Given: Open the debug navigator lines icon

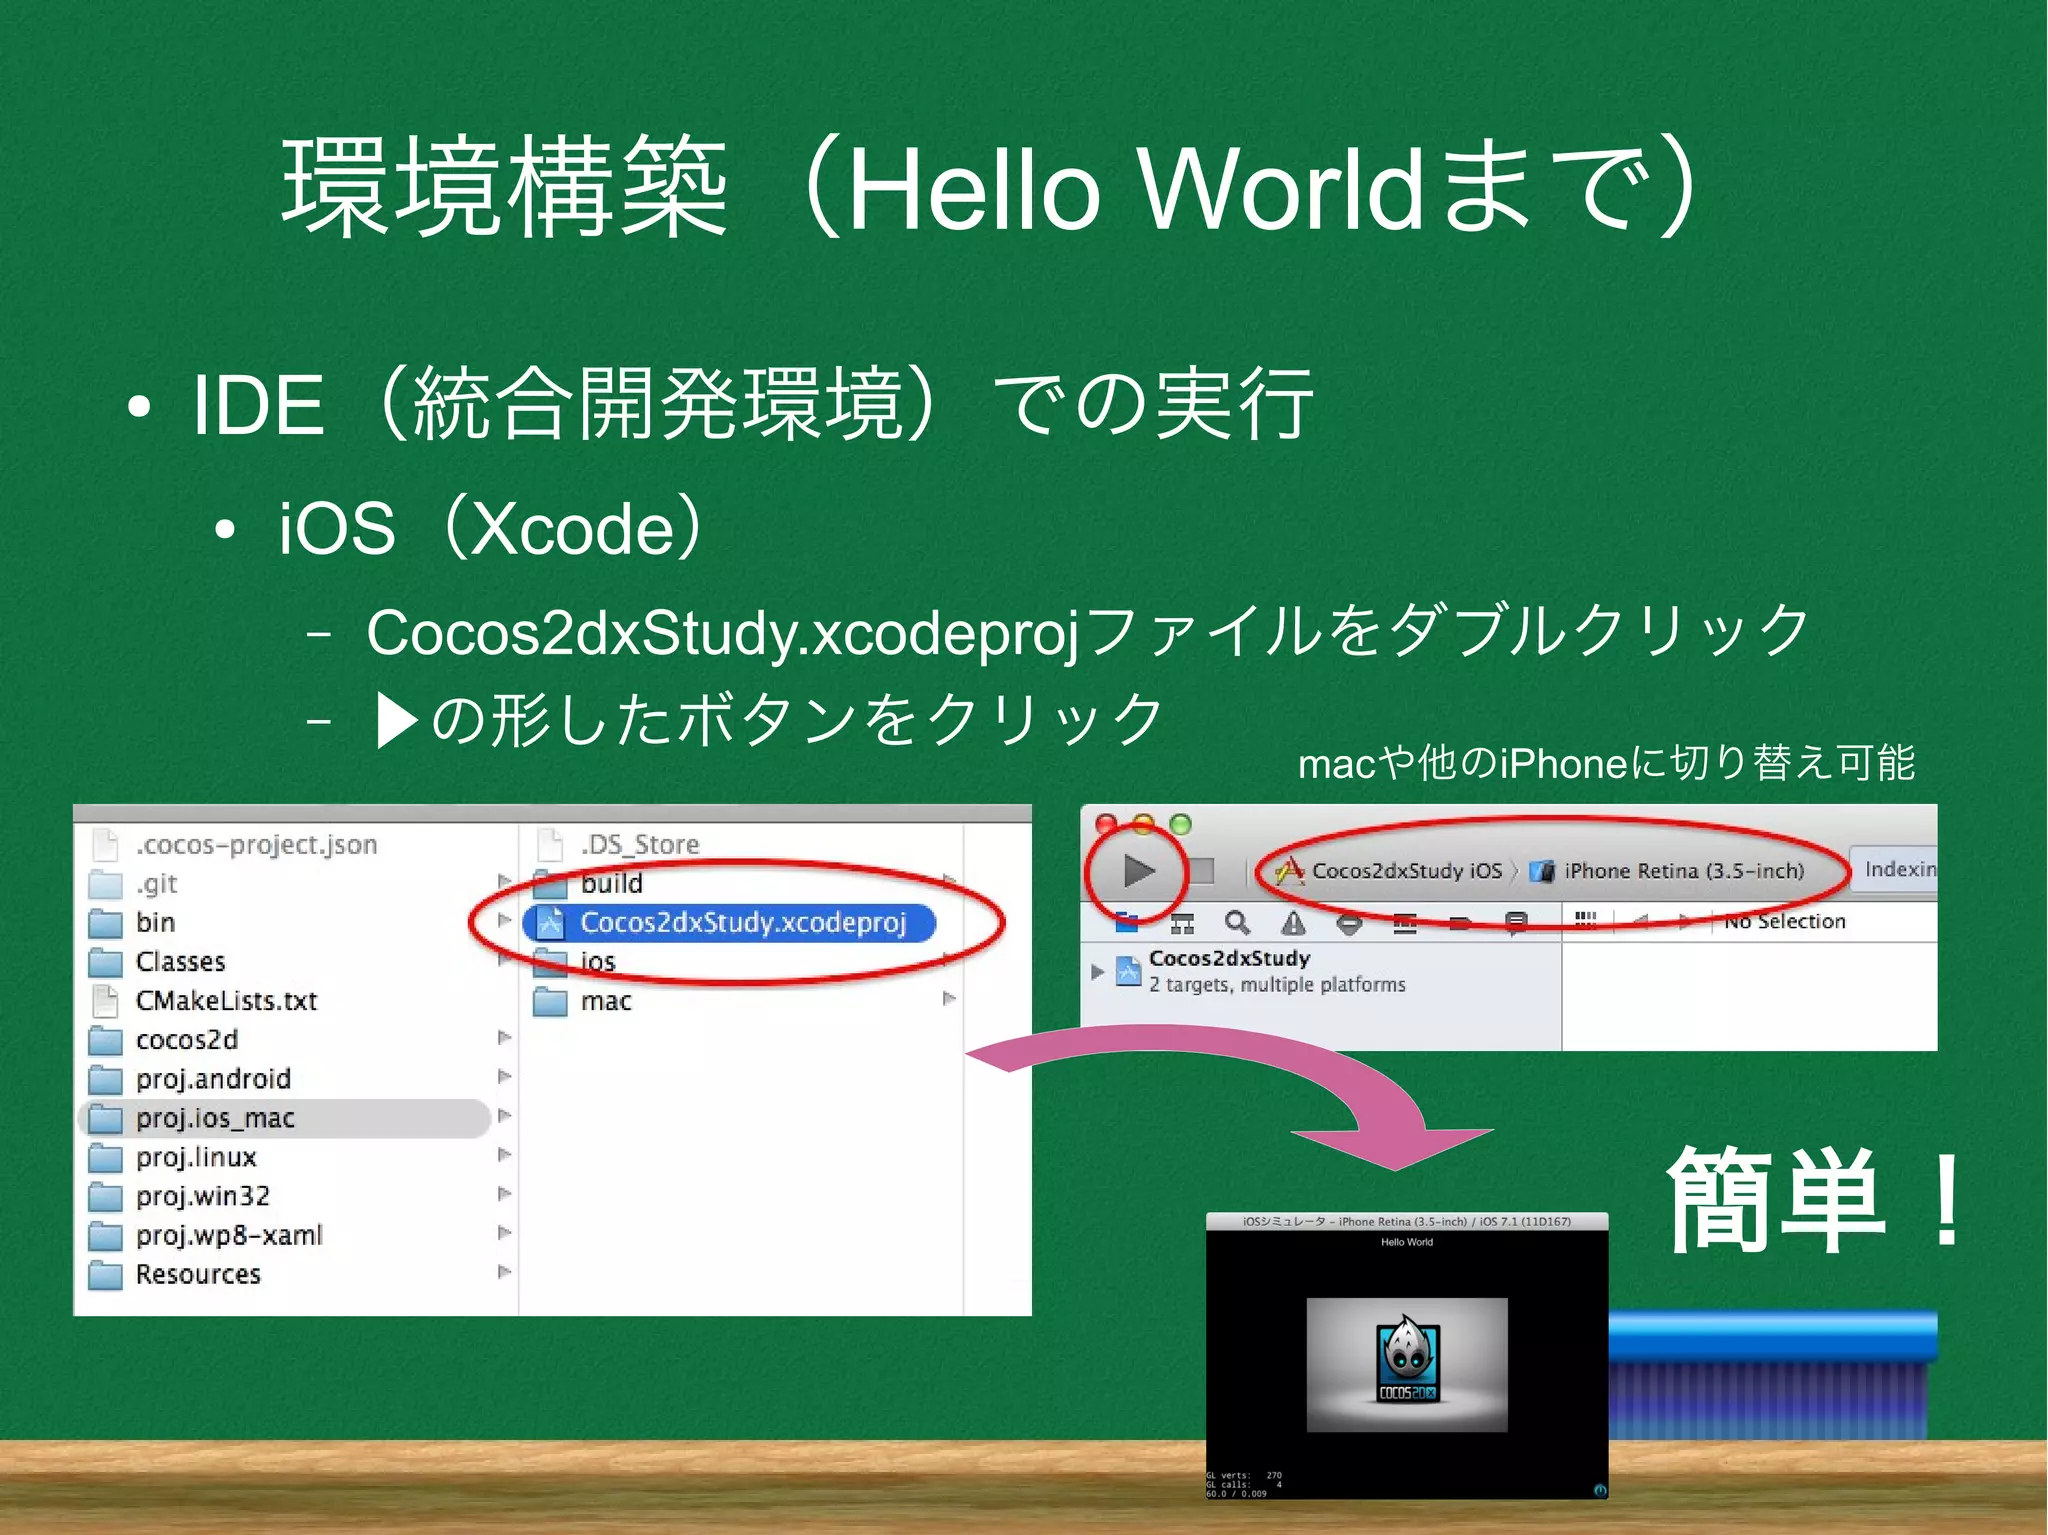Looking at the screenshot, I should pyautogui.click(x=1405, y=923).
